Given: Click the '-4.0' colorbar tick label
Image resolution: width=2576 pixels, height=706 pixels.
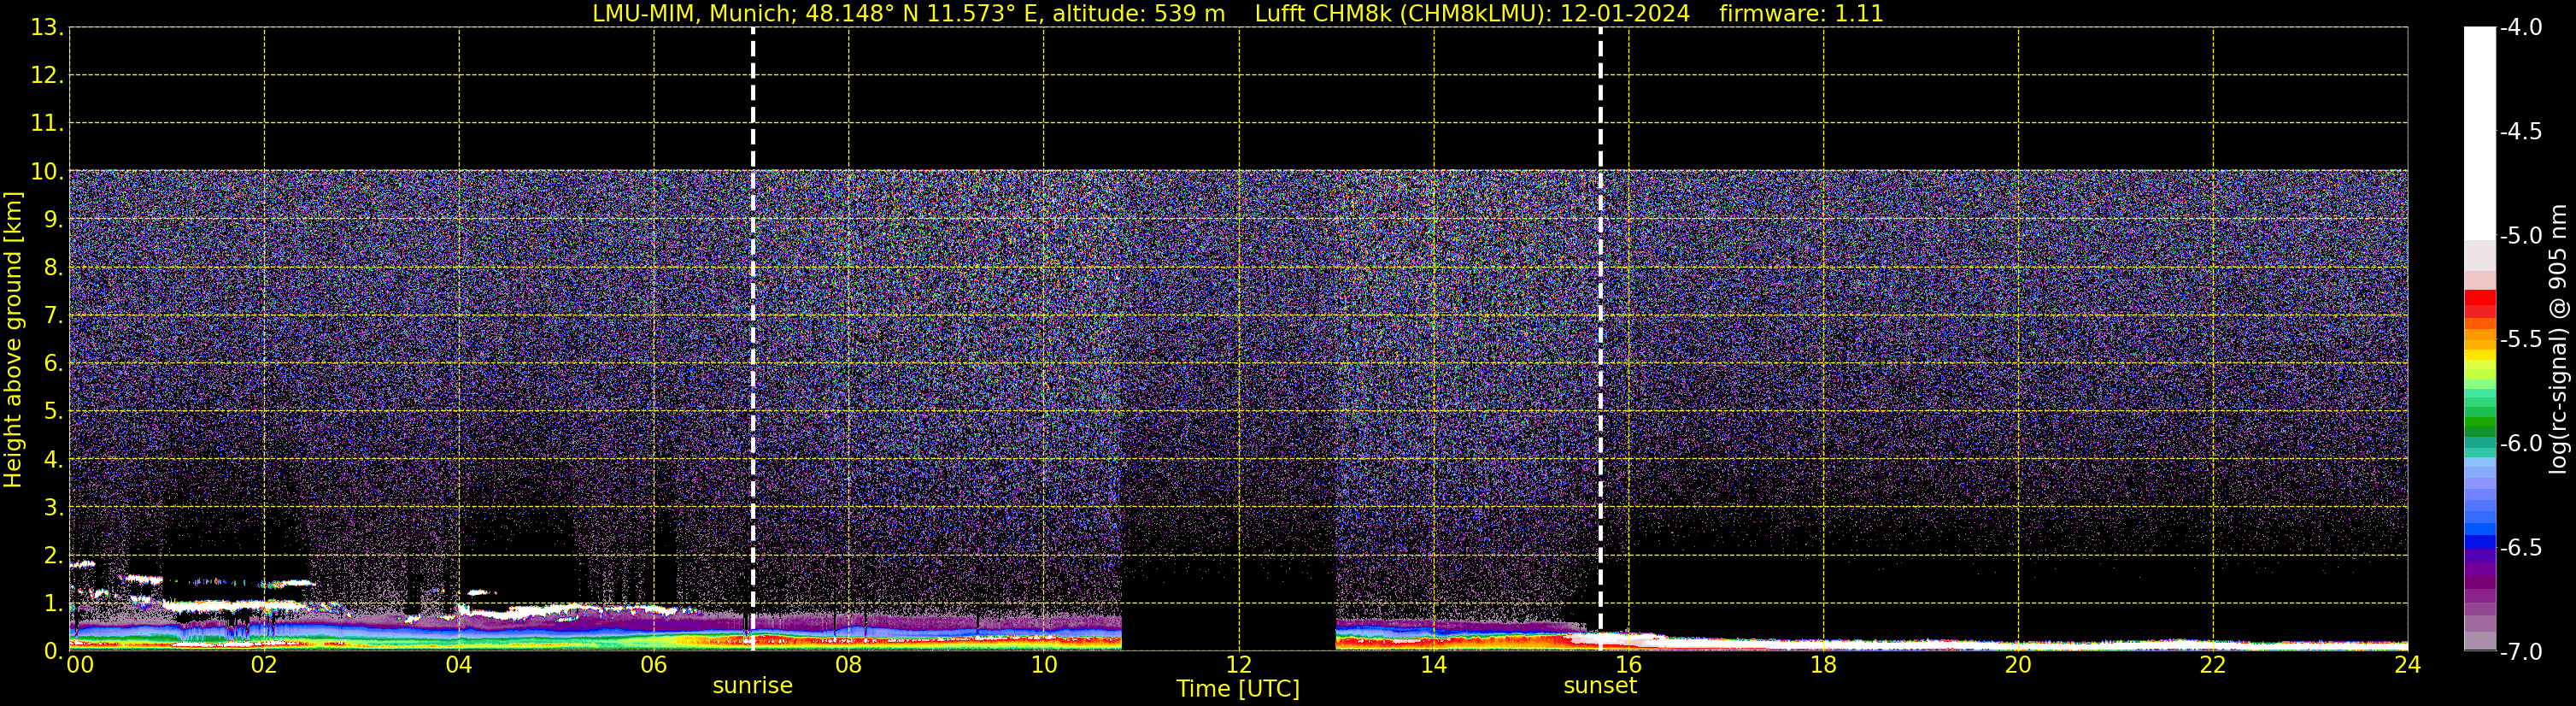Looking at the screenshot, I should point(2520,28).
